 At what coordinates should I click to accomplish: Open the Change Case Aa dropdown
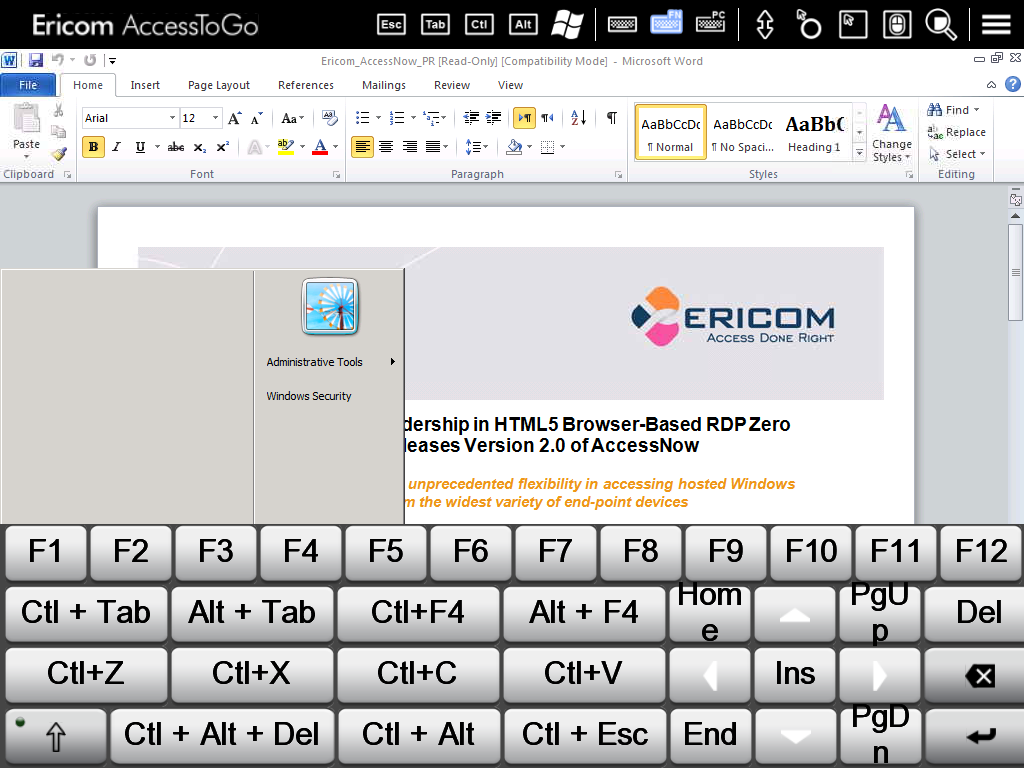(x=293, y=118)
